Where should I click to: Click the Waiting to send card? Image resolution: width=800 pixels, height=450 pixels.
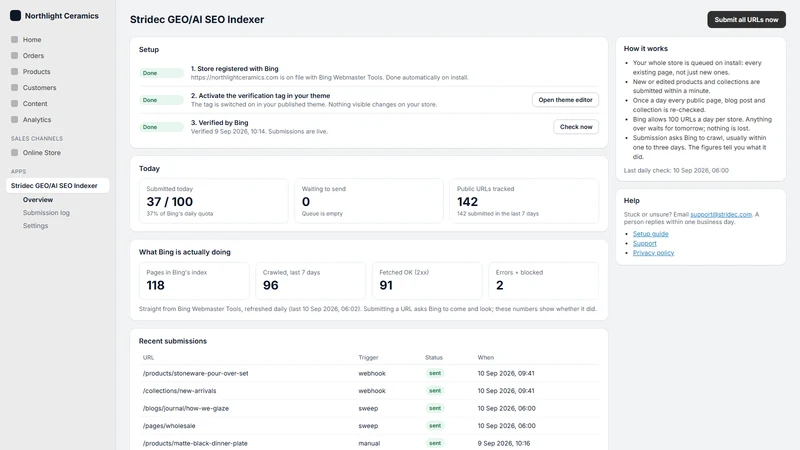[x=369, y=201]
